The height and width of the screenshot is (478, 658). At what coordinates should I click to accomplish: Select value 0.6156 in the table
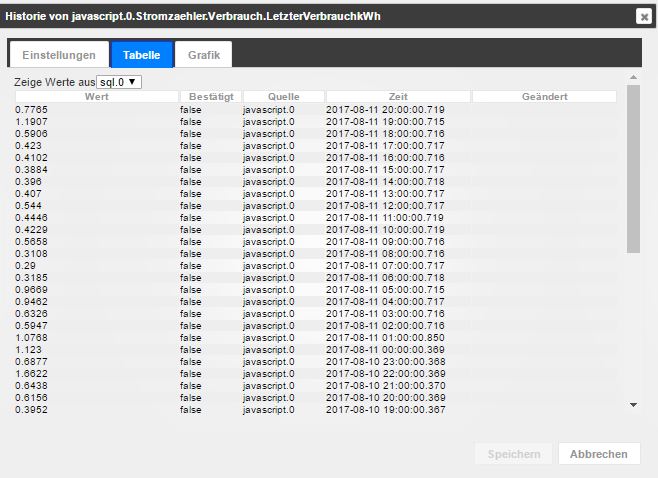coord(31,397)
